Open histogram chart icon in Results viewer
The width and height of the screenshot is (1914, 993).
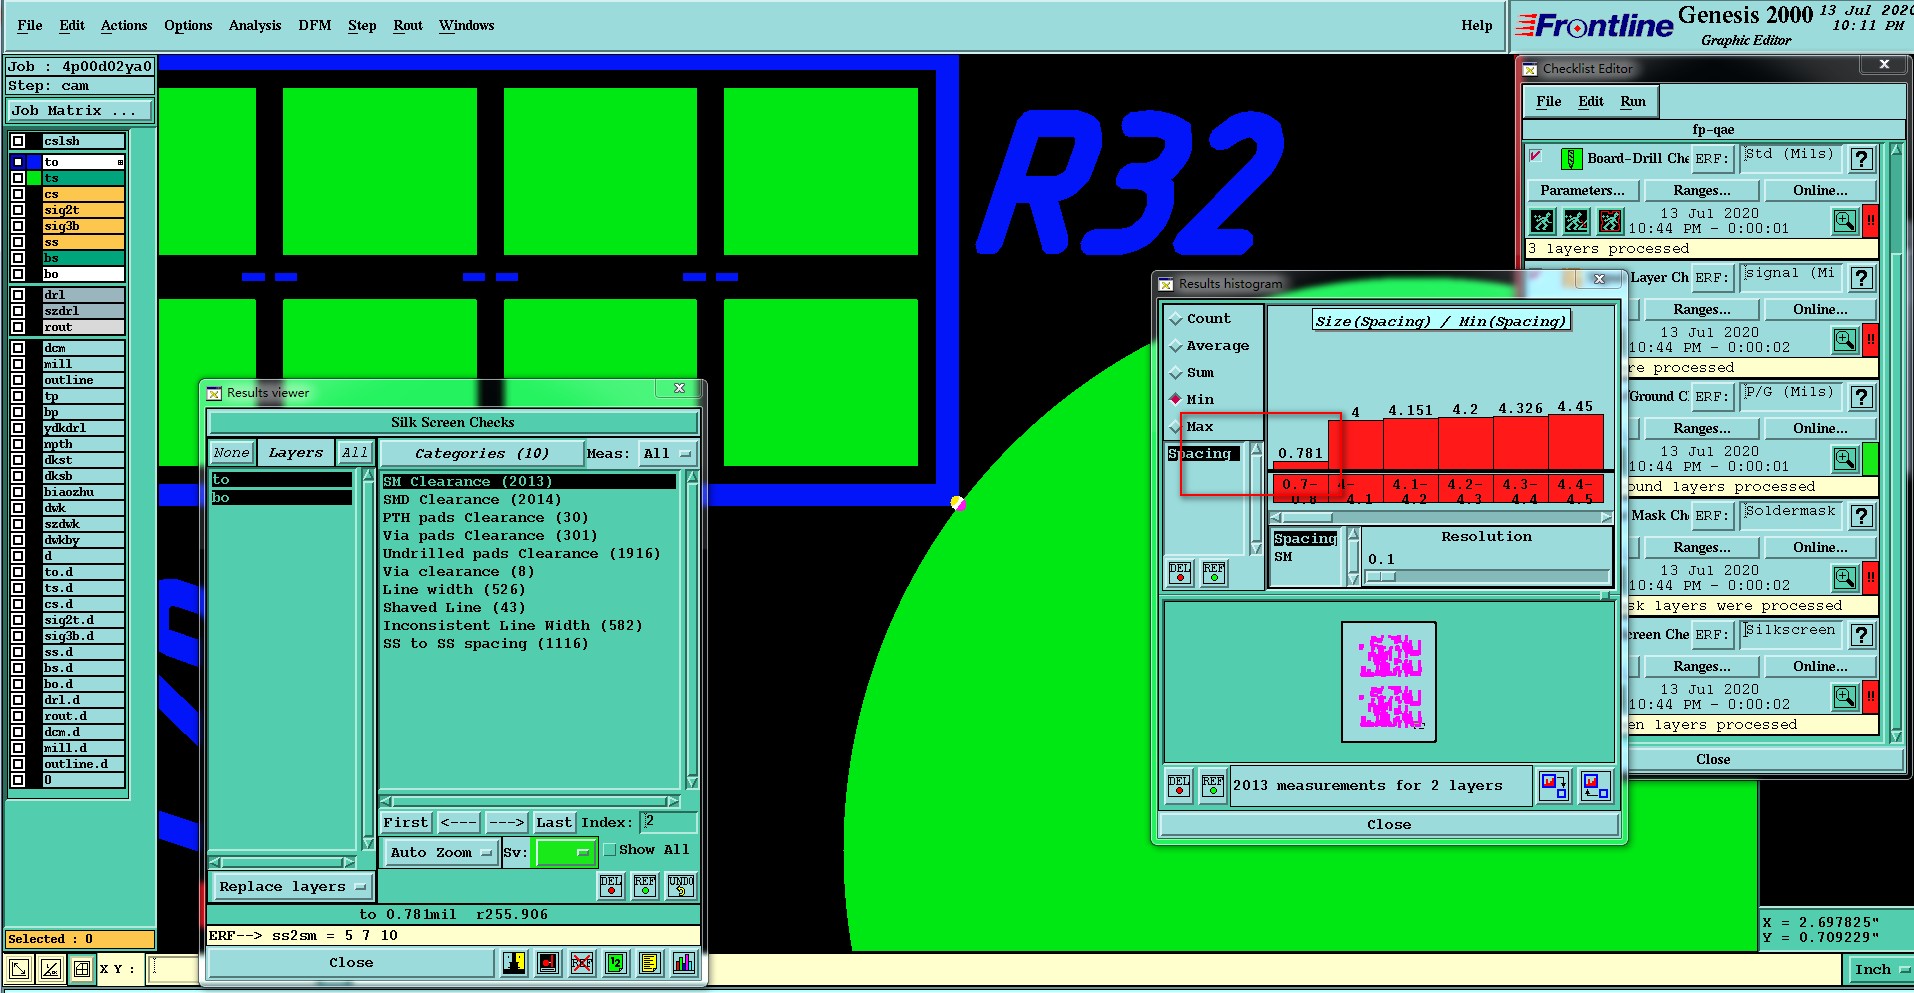coord(684,963)
